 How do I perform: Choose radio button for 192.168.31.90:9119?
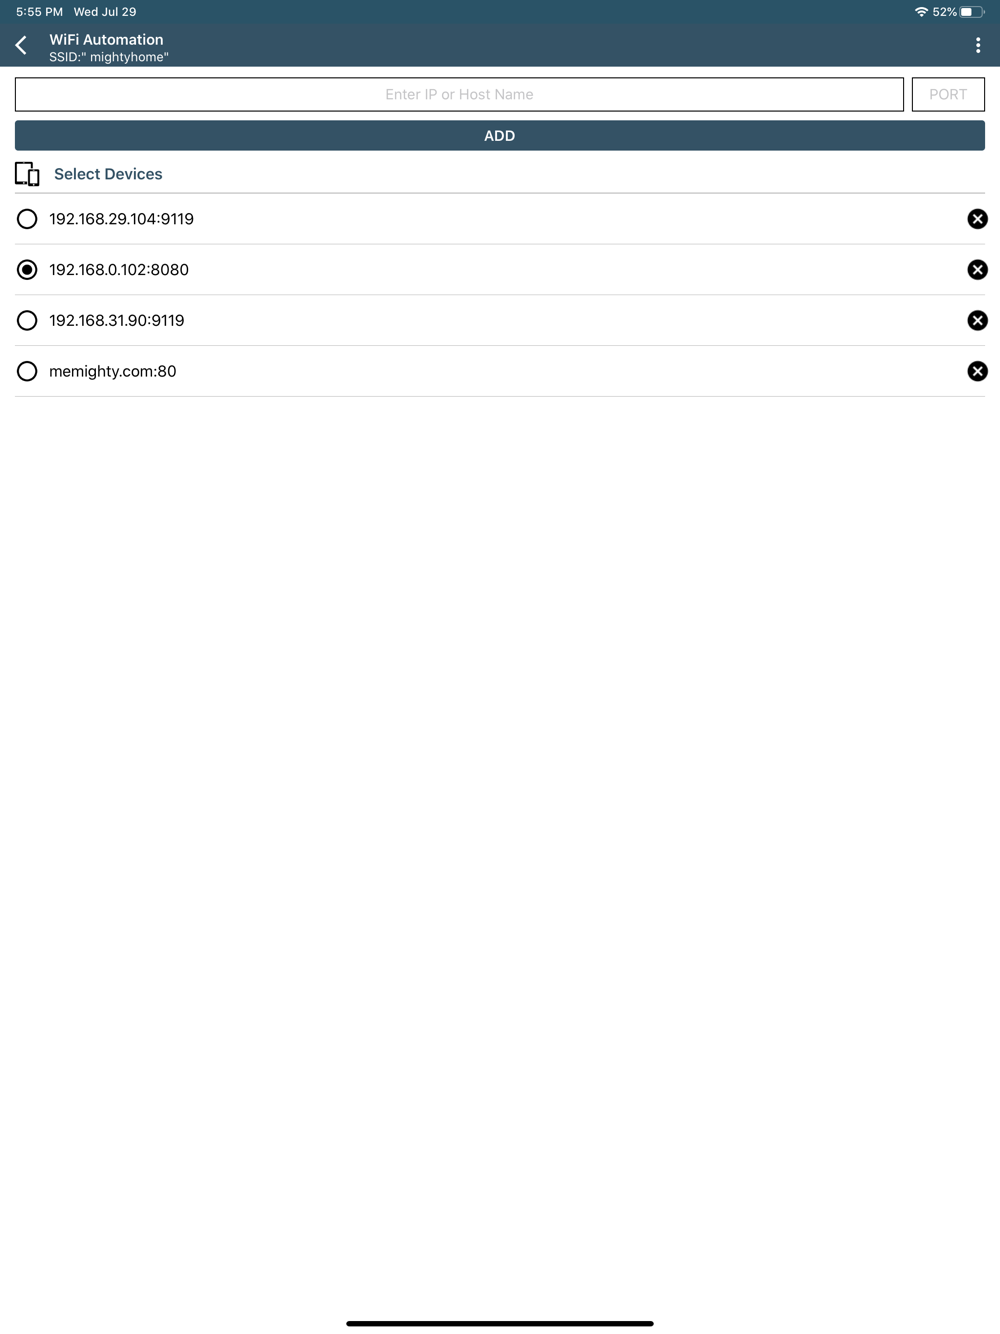tap(27, 320)
